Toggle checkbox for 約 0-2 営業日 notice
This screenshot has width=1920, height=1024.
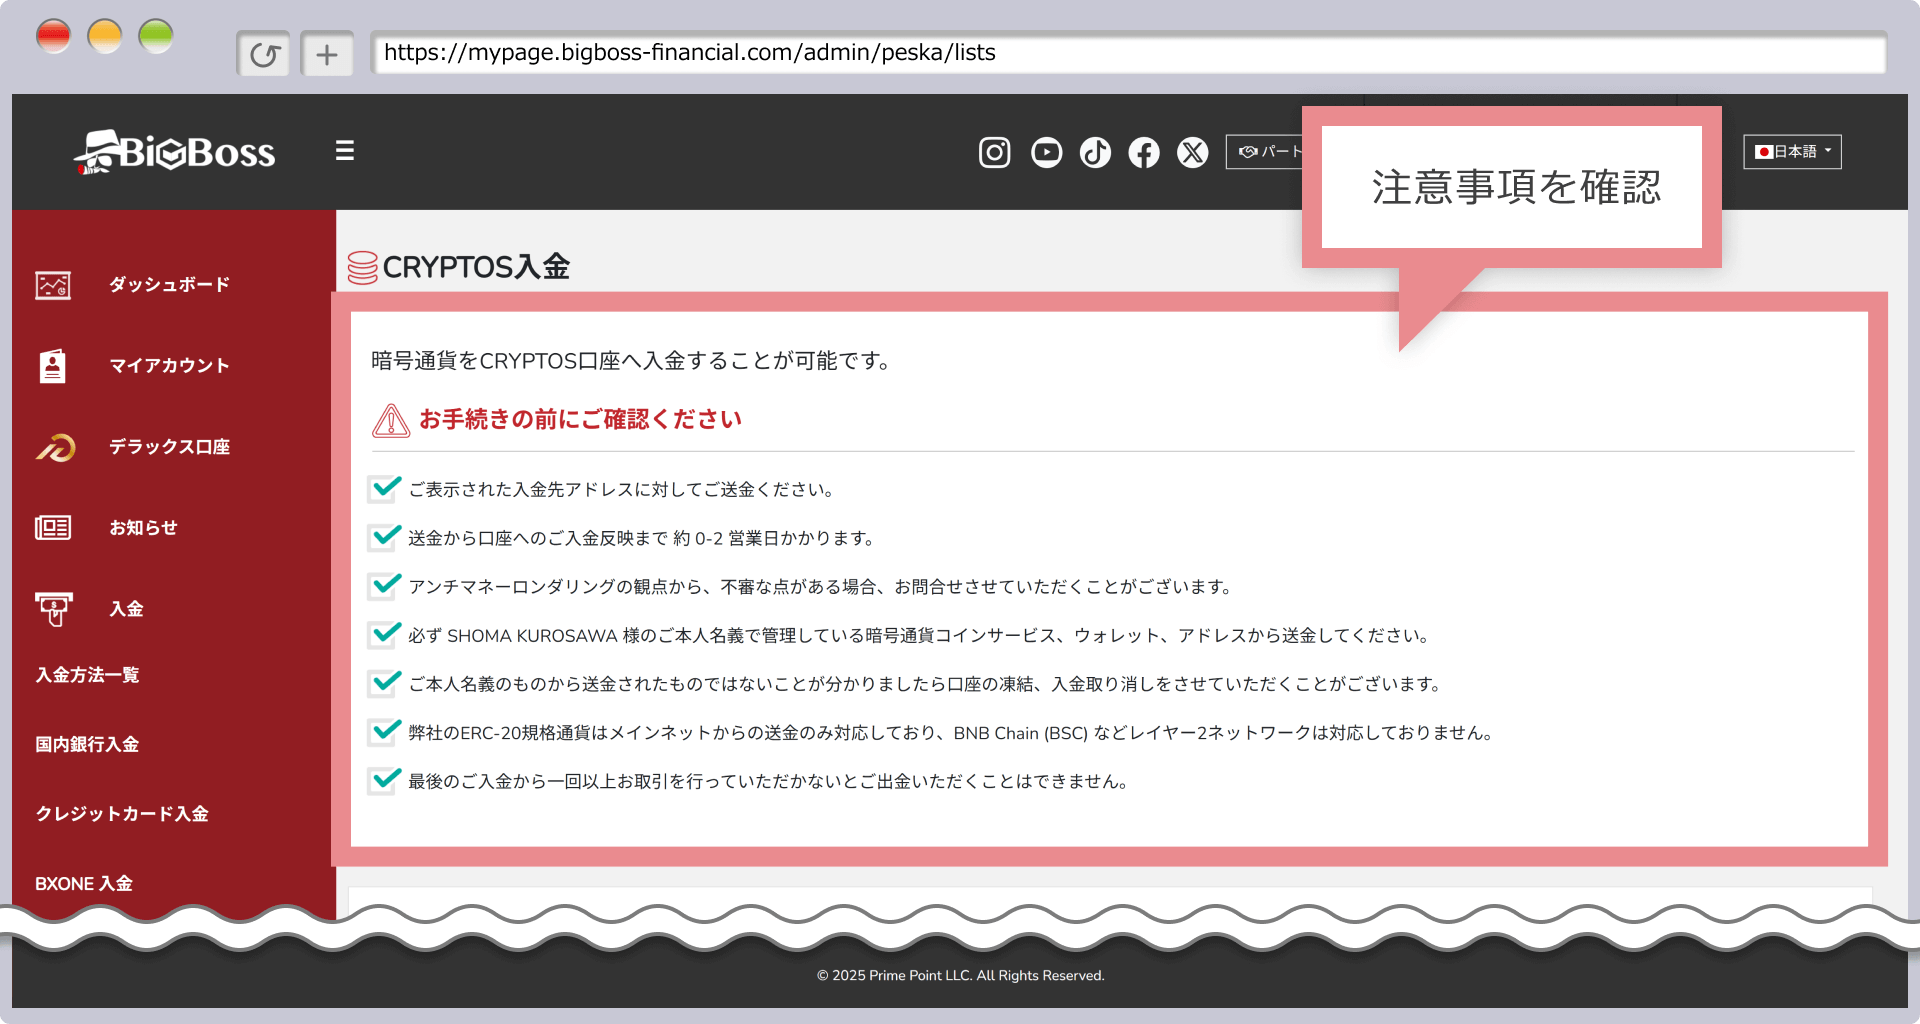coord(384,537)
